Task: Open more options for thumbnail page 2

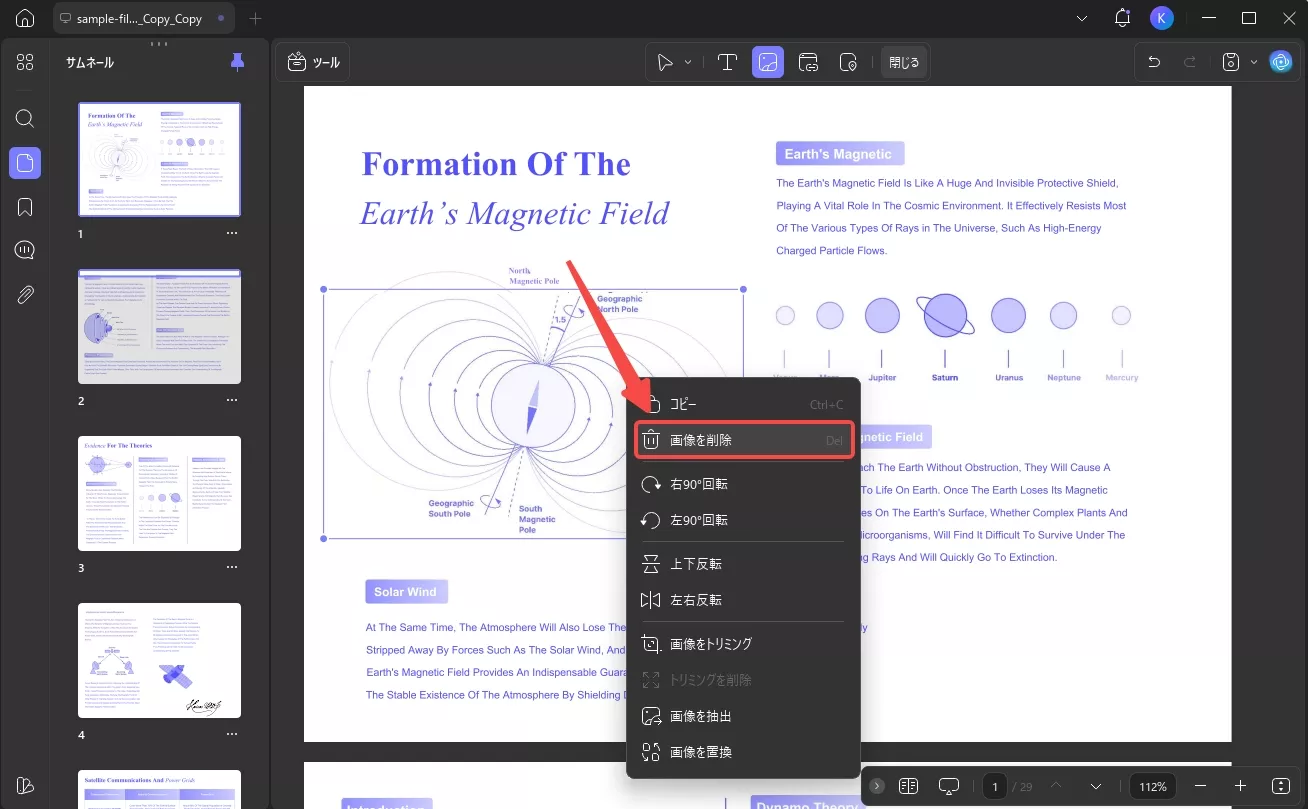Action: tap(232, 400)
